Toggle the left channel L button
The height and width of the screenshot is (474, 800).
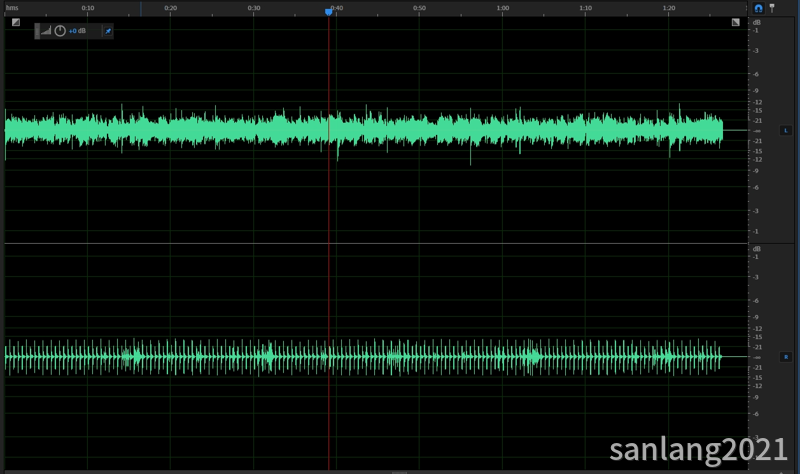tap(786, 131)
